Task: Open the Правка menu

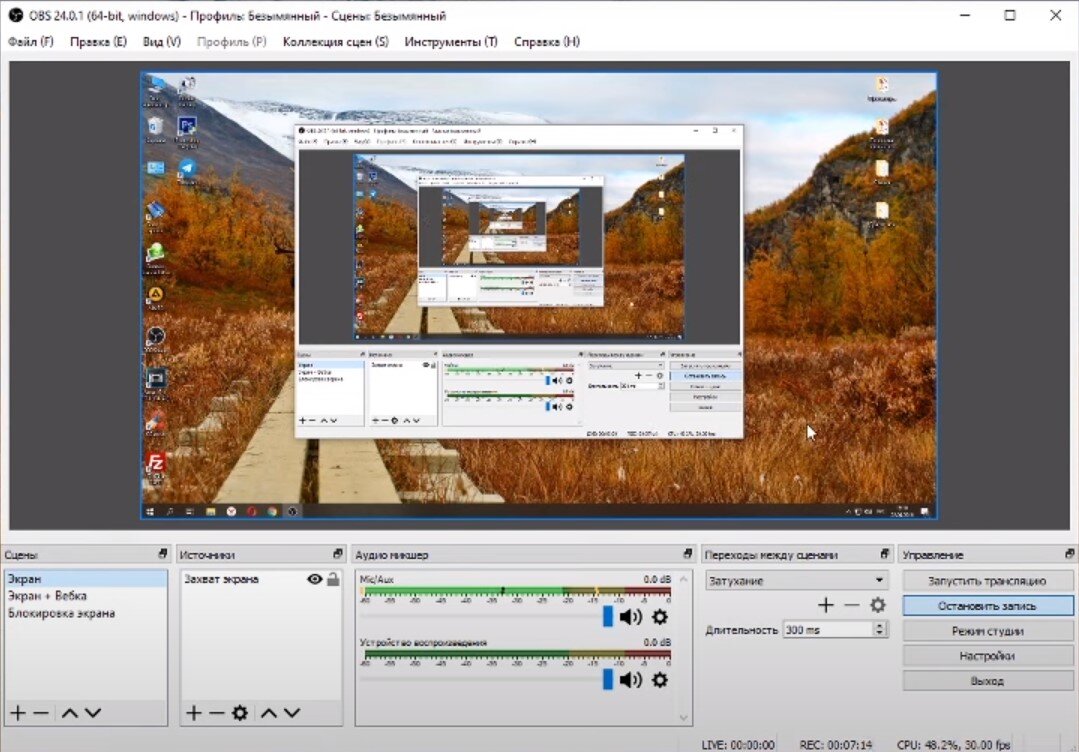Action: coord(98,41)
